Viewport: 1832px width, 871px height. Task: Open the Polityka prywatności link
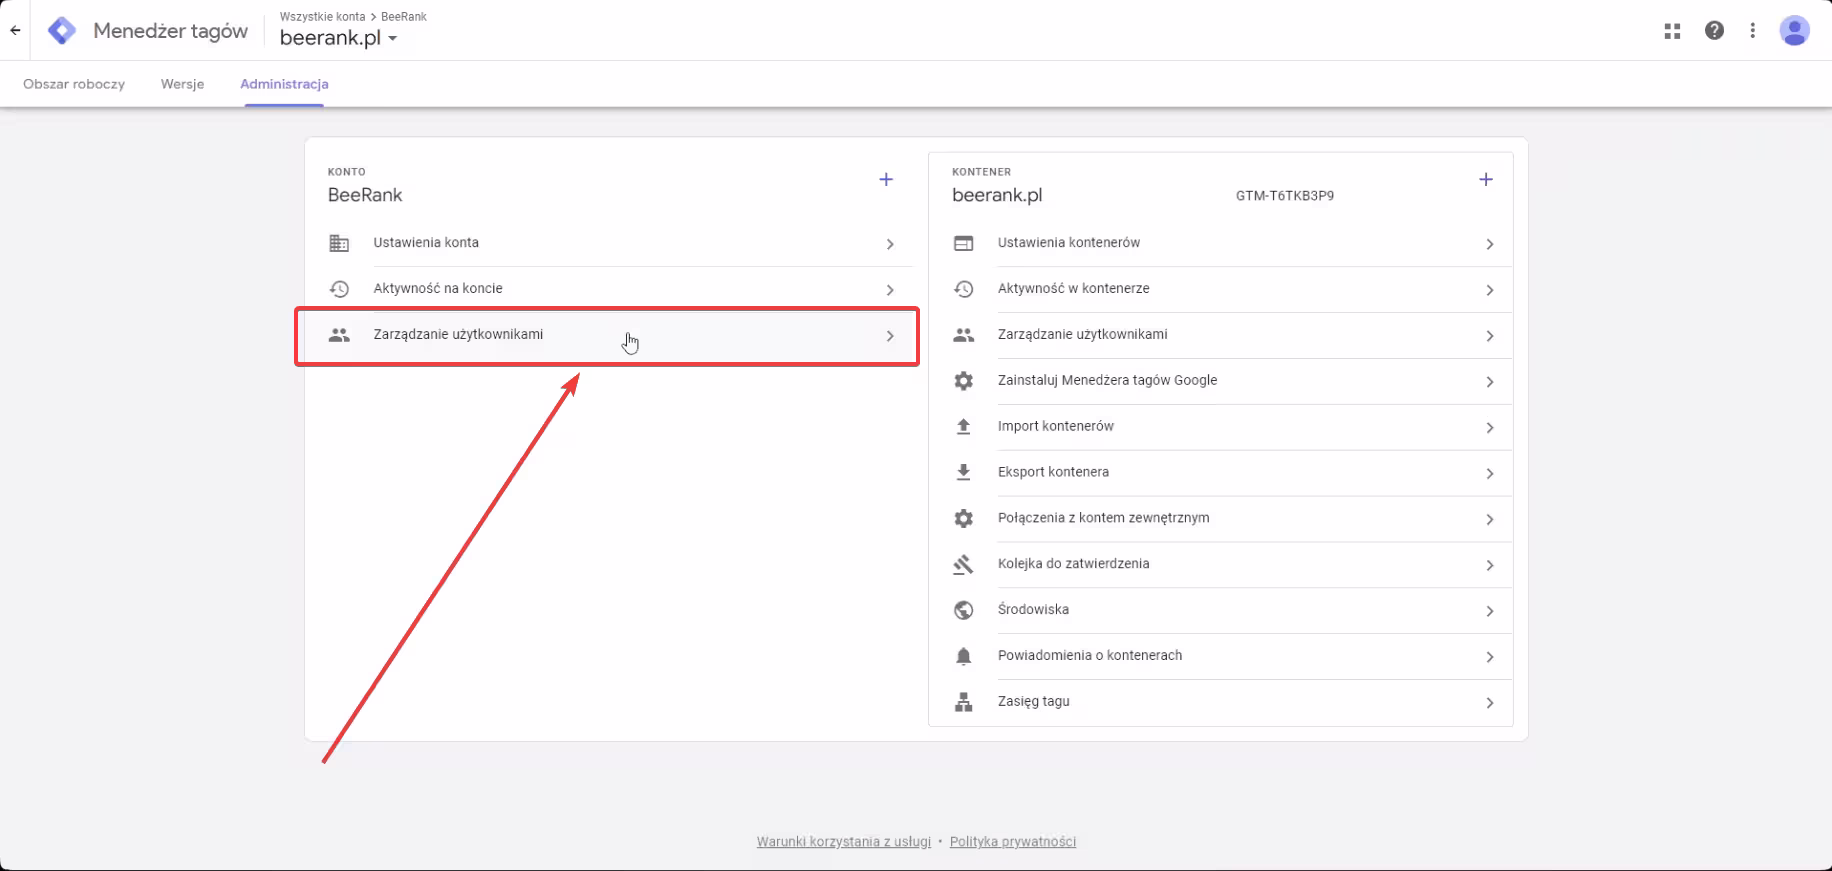pos(1012,842)
